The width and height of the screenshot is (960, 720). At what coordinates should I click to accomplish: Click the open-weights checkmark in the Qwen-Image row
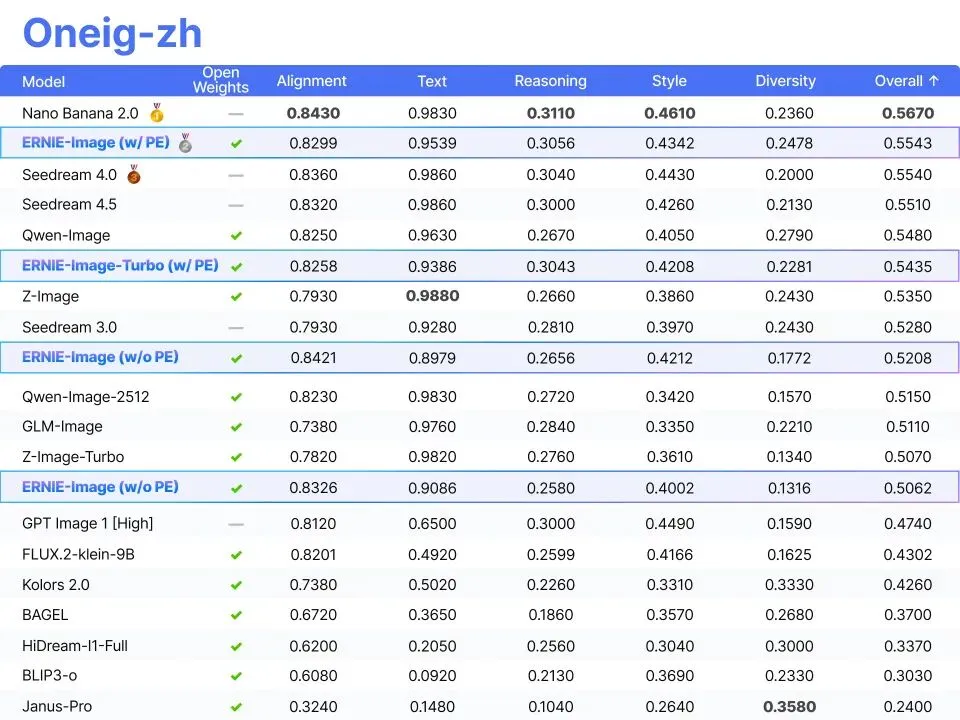236,236
